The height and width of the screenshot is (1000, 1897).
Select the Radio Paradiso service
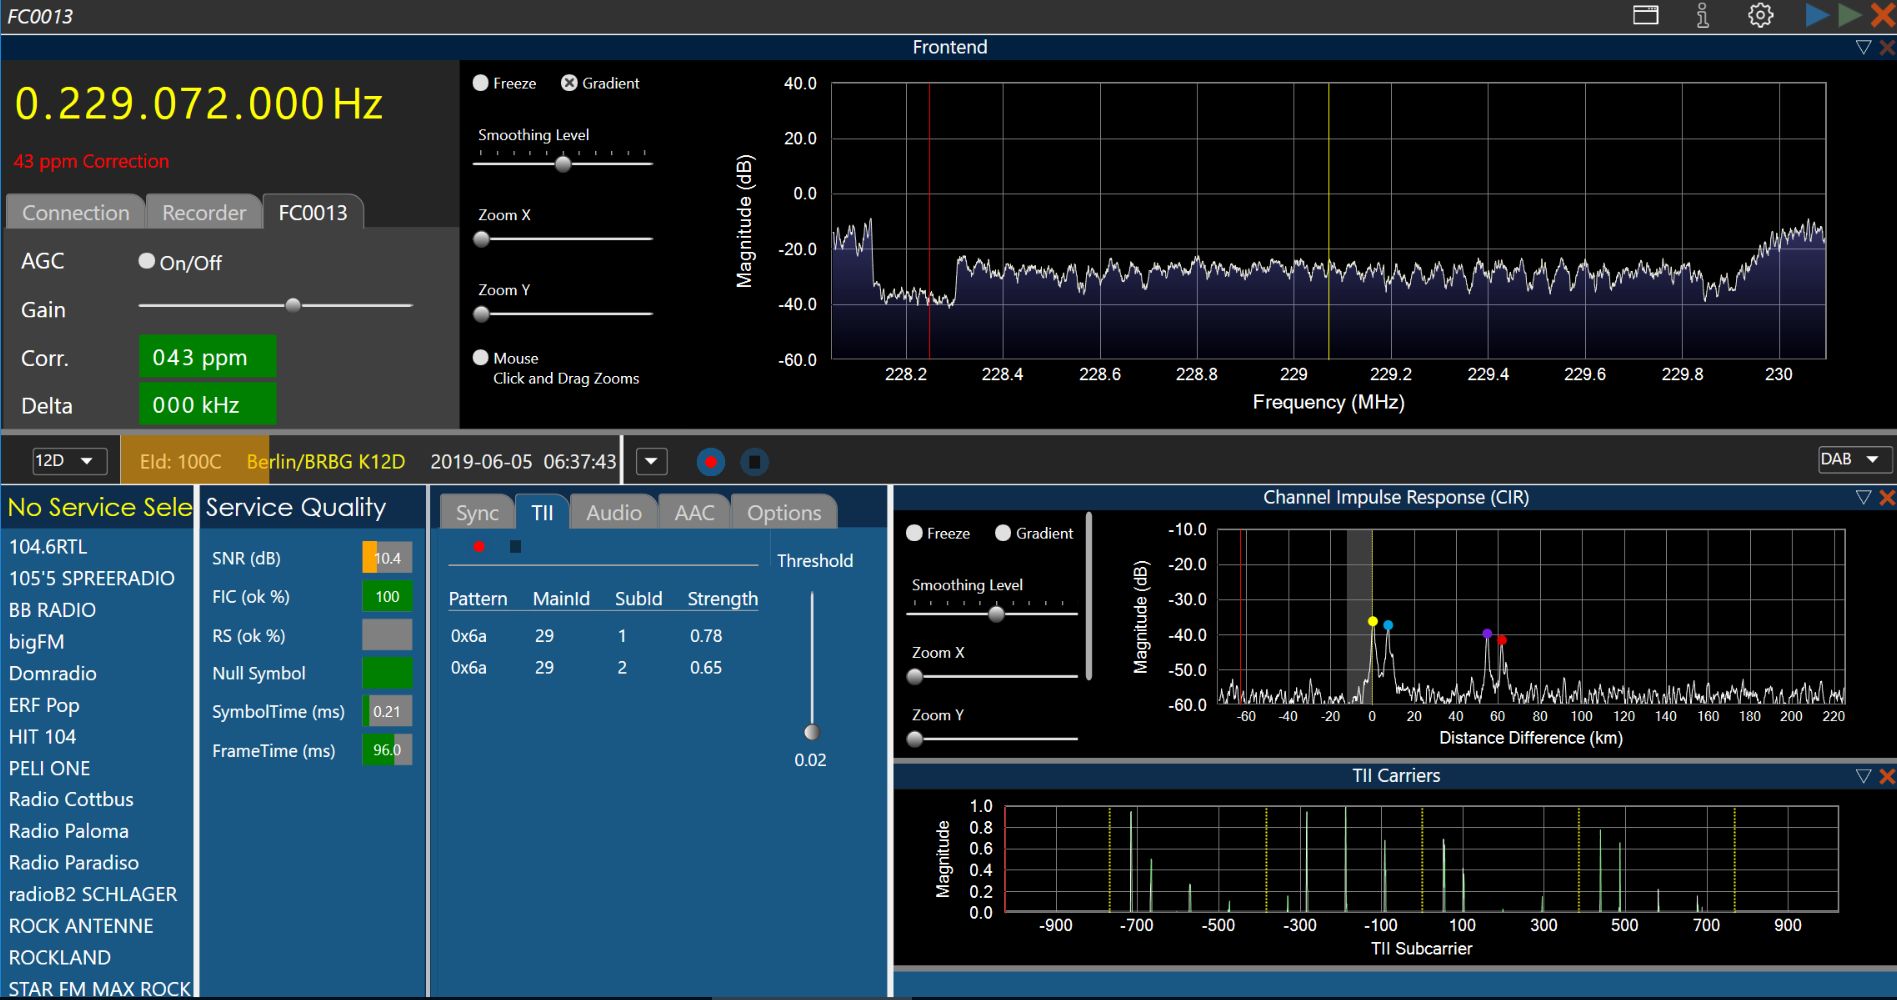[x=74, y=862]
